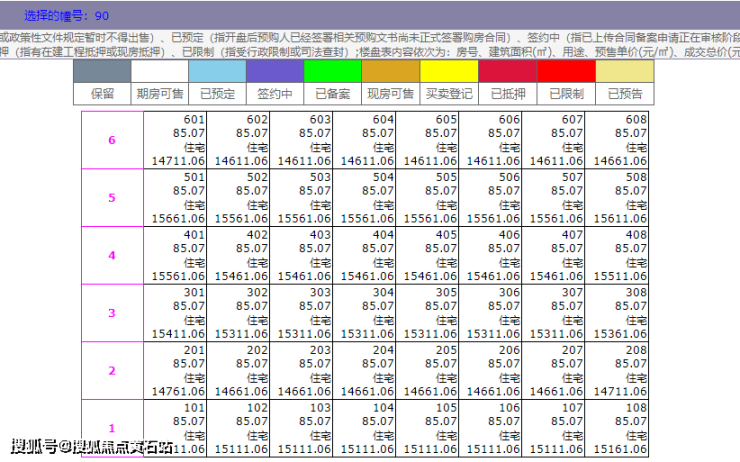This screenshot has height=462, width=740.
Task: Click the 已预告 legend label
Action: pyautogui.click(x=624, y=94)
